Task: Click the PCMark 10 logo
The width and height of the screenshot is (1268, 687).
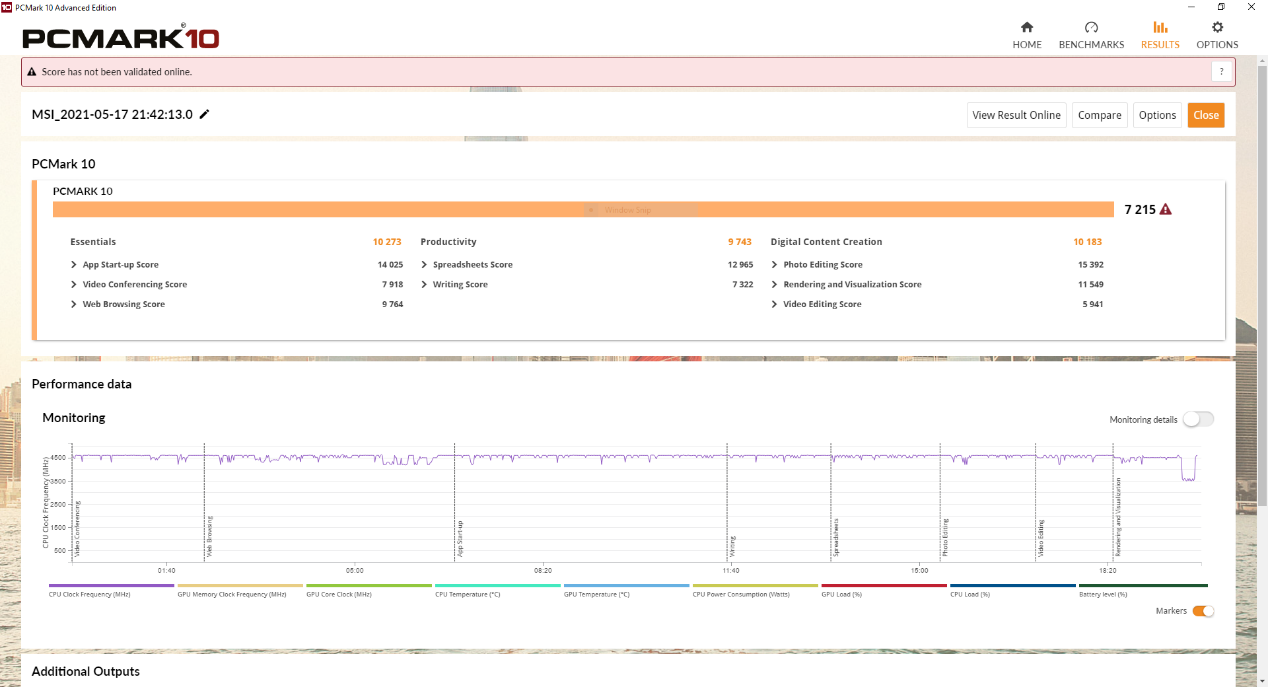Action: (x=120, y=38)
